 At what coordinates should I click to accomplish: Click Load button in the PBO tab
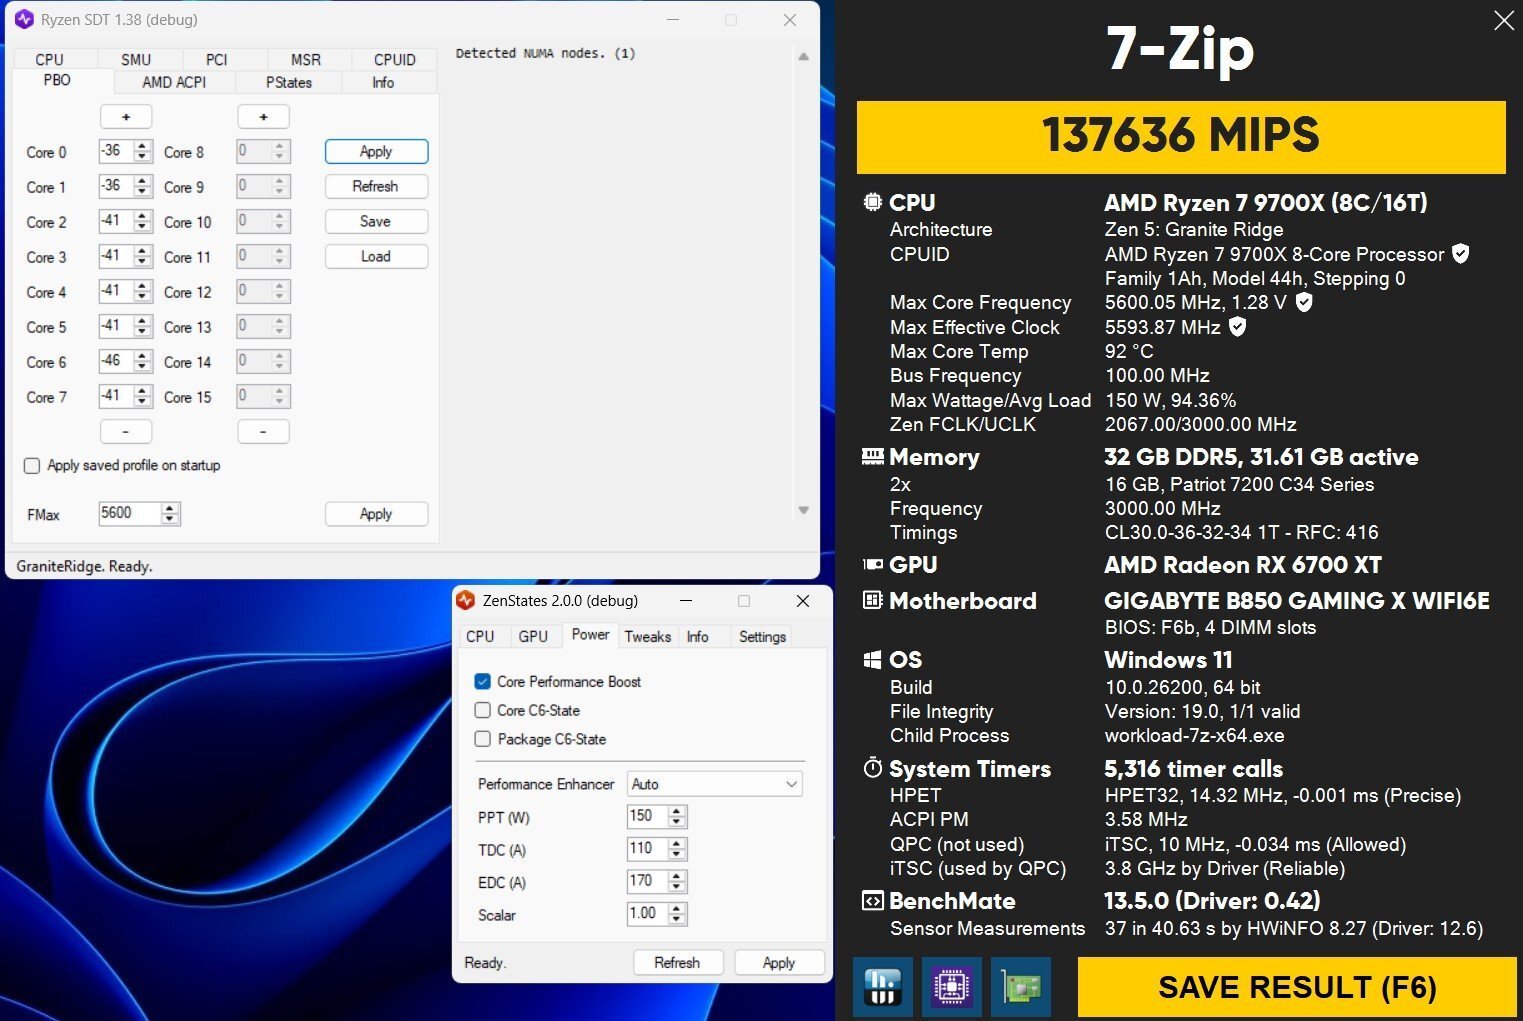coord(376,257)
